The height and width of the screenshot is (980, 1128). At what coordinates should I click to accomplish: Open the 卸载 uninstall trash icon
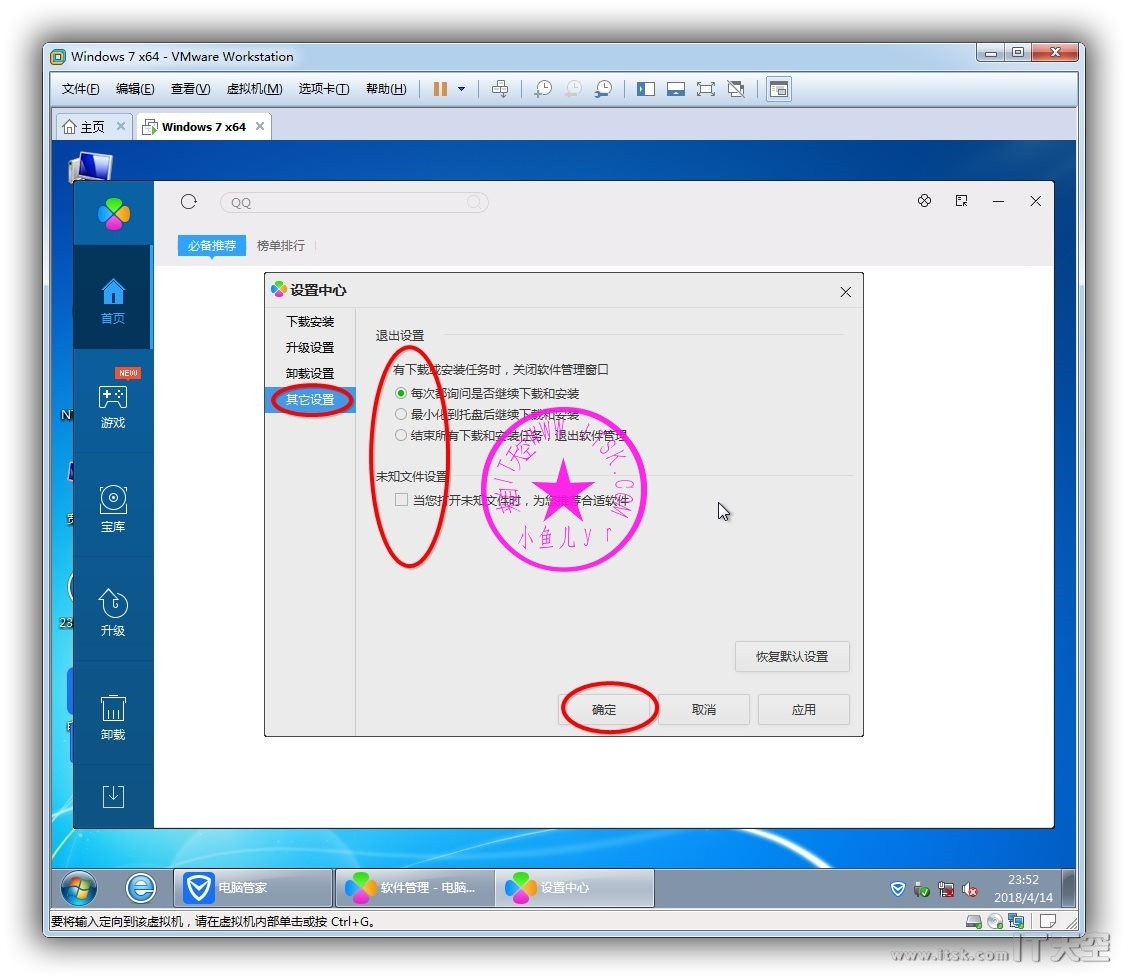[113, 716]
